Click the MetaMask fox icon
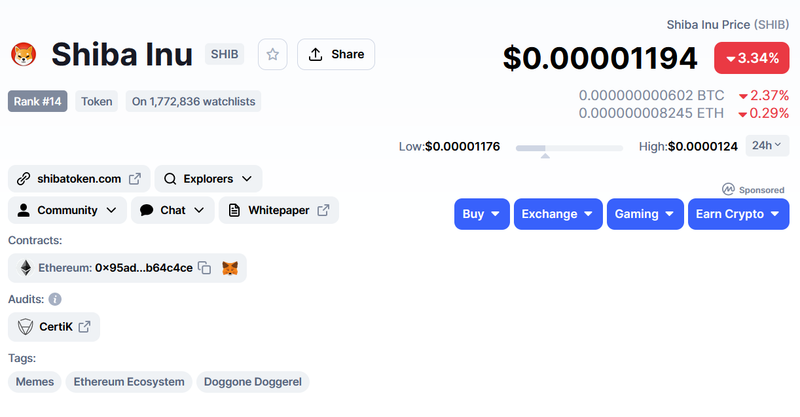The width and height of the screenshot is (800, 417). tap(230, 268)
